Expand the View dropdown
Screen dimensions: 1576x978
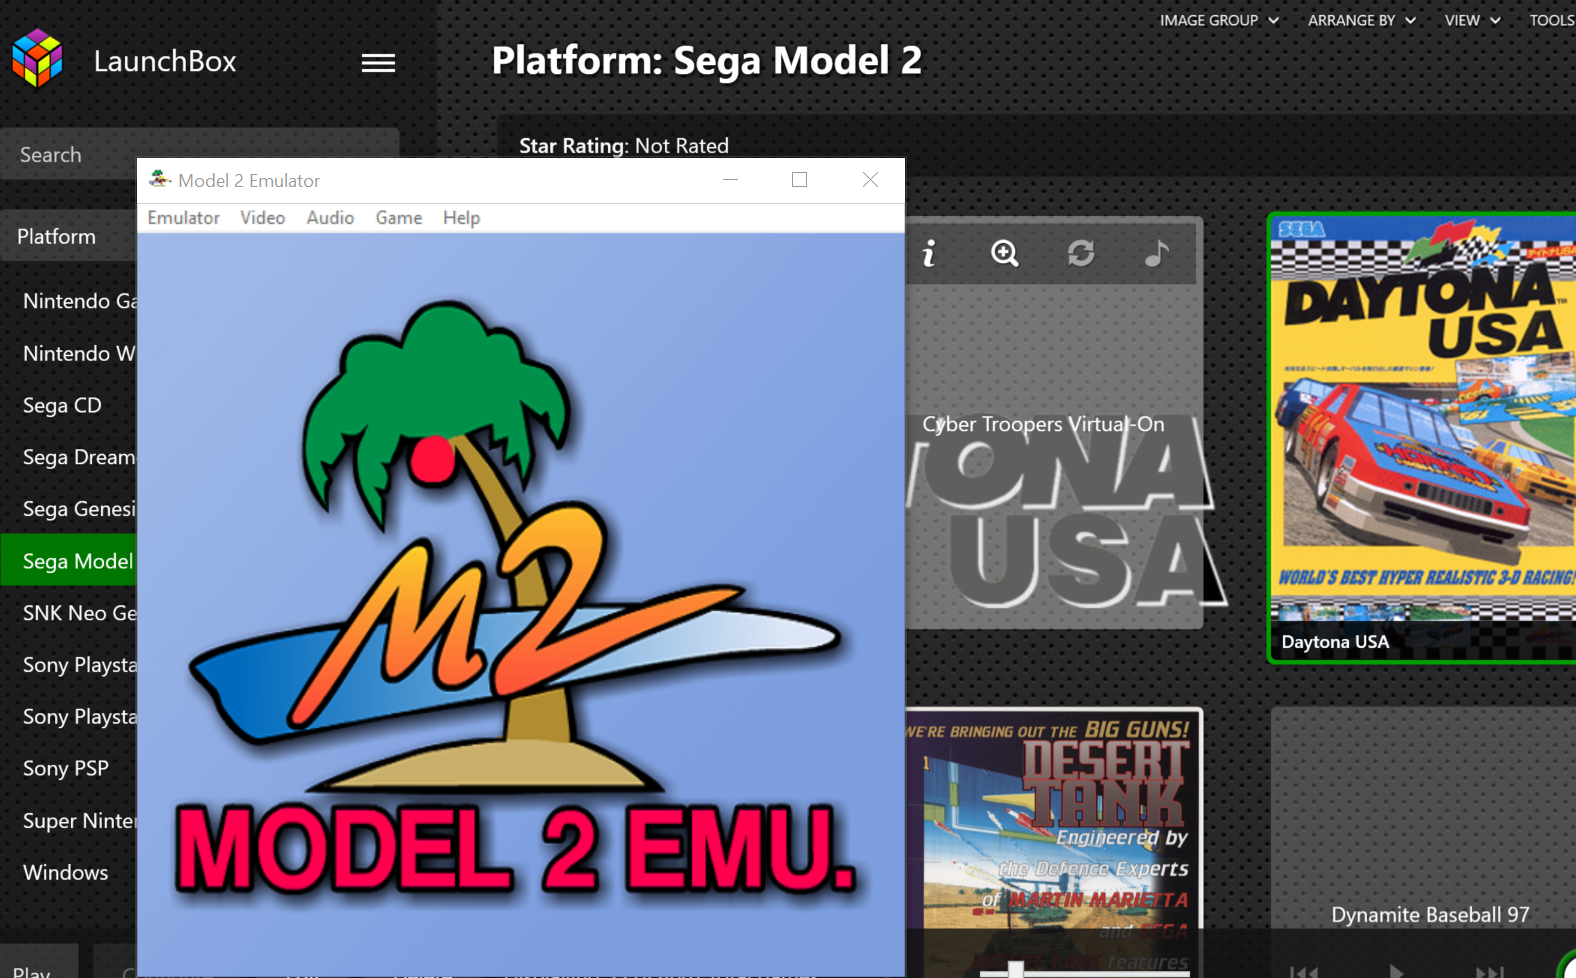point(1472,20)
